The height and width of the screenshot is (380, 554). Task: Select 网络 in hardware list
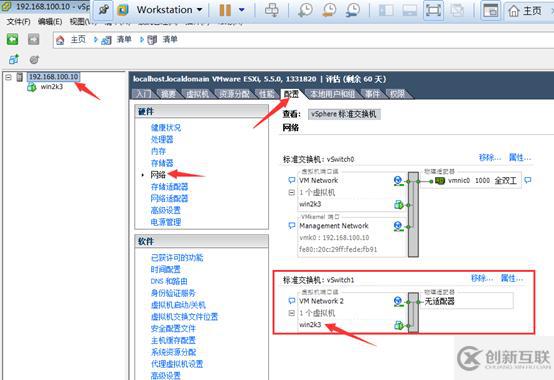(x=158, y=174)
